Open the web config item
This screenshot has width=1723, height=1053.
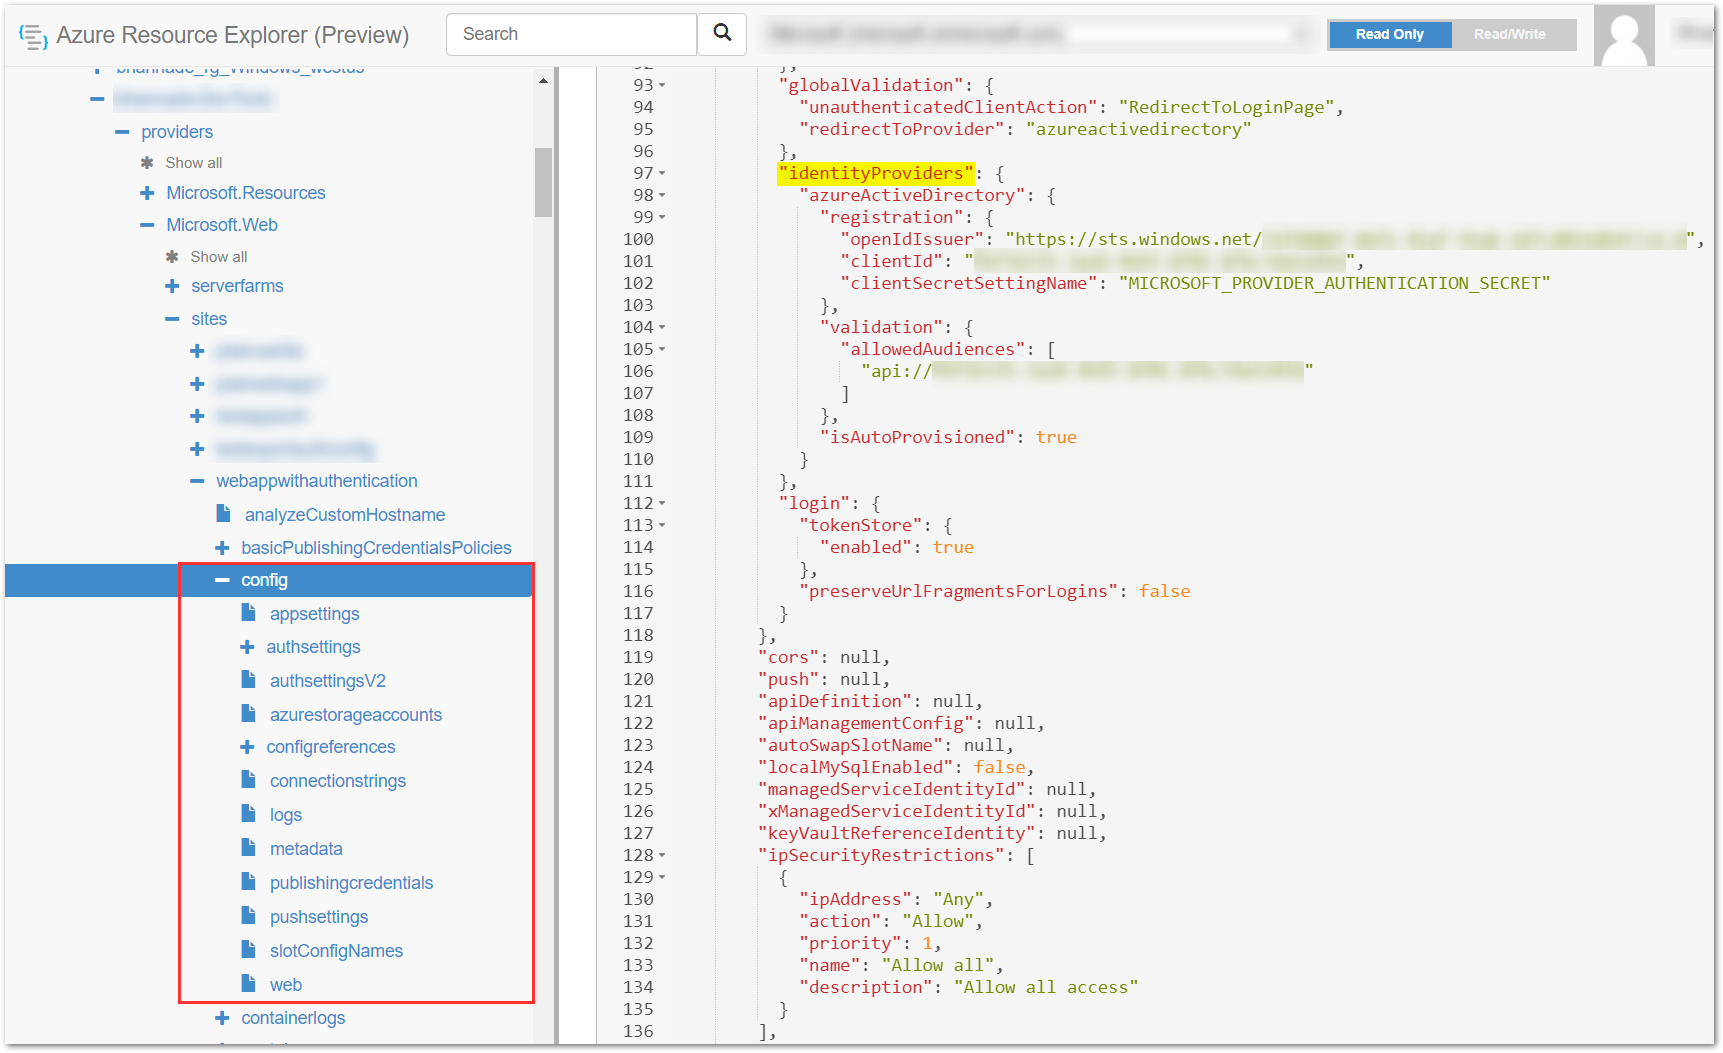(x=285, y=985)
